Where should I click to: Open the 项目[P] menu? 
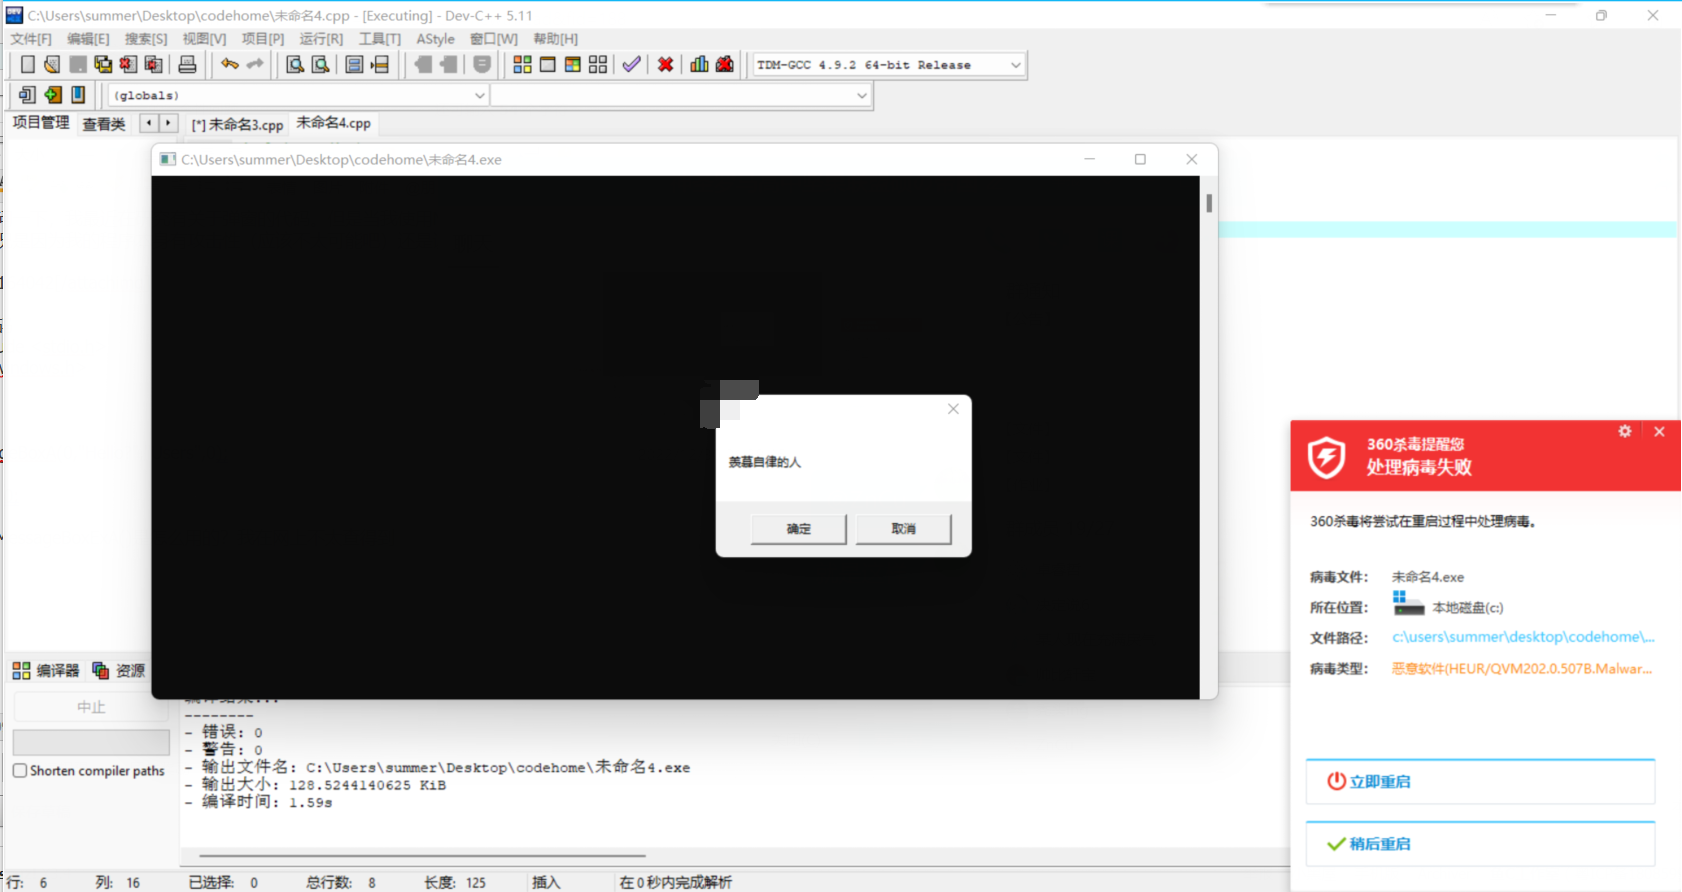coord(263,39)
